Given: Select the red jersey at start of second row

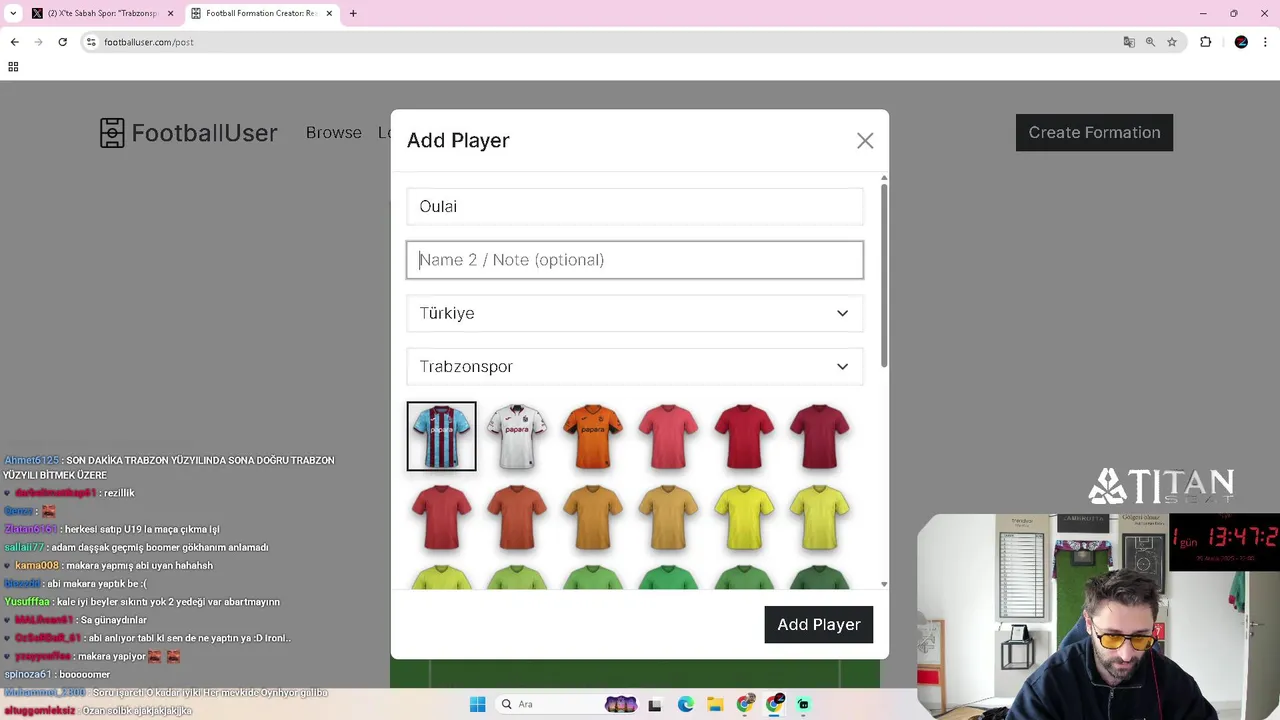Looking at the screenshot, I should [x=441, y=517].
